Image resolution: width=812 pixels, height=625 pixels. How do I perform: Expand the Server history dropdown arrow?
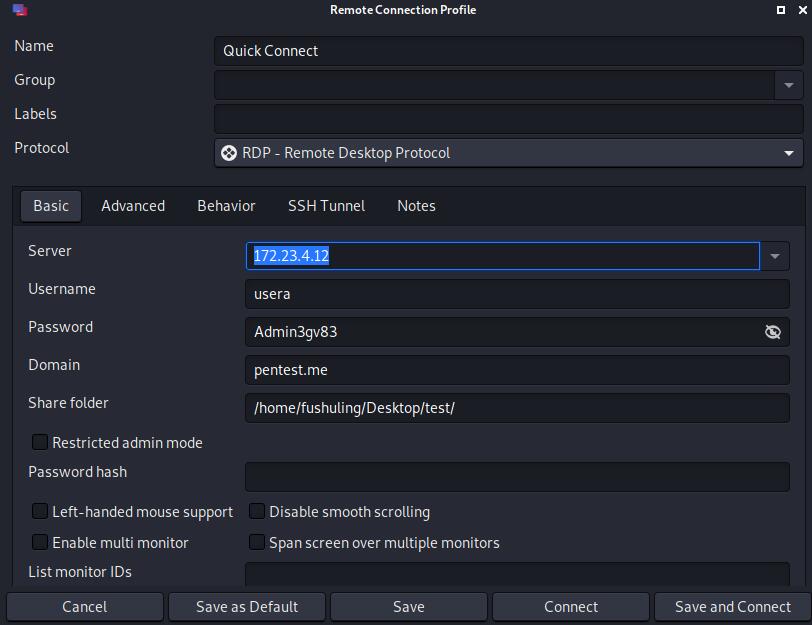[774, 256]
